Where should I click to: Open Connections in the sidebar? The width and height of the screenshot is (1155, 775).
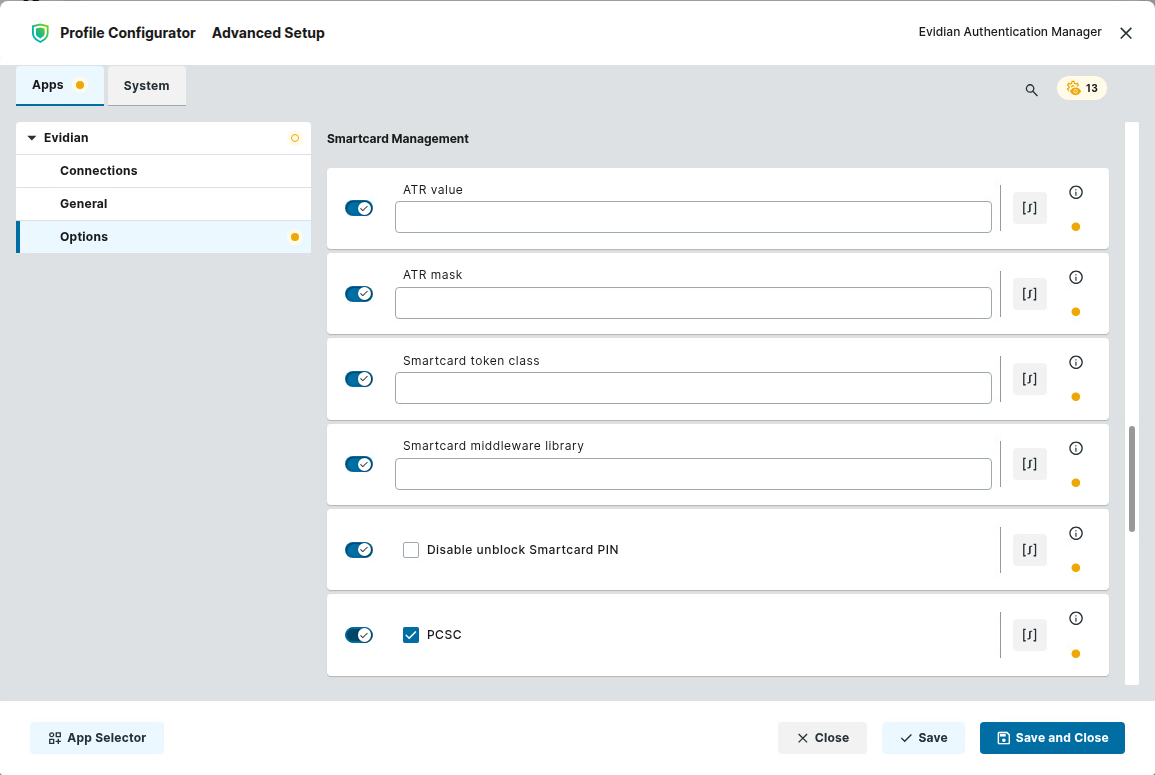pyautogui.click(x=164, y=171)
